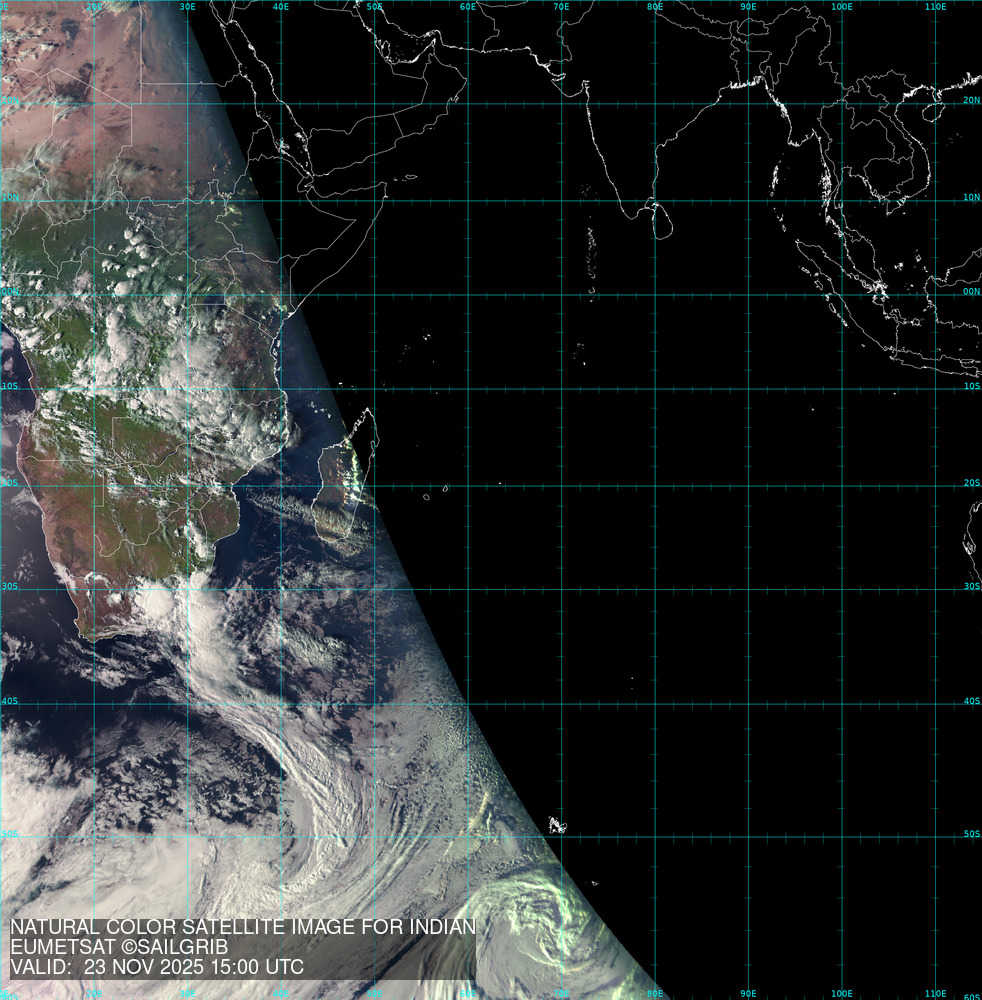
Task: Click the Kerguelen Islands outline near 70E 50S
Action: (x=557, y=826)
